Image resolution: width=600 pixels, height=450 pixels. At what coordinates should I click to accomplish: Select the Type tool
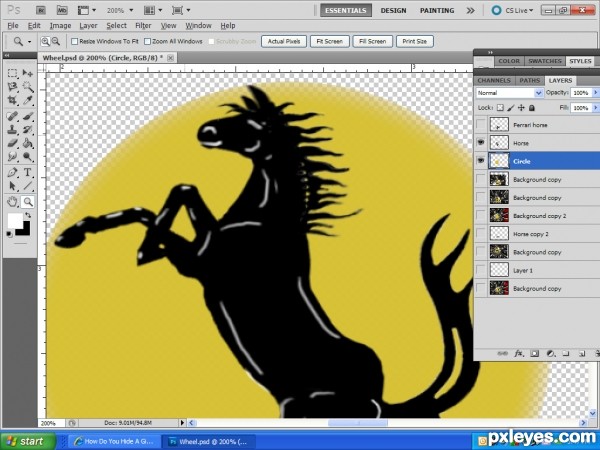click(28, 172)
